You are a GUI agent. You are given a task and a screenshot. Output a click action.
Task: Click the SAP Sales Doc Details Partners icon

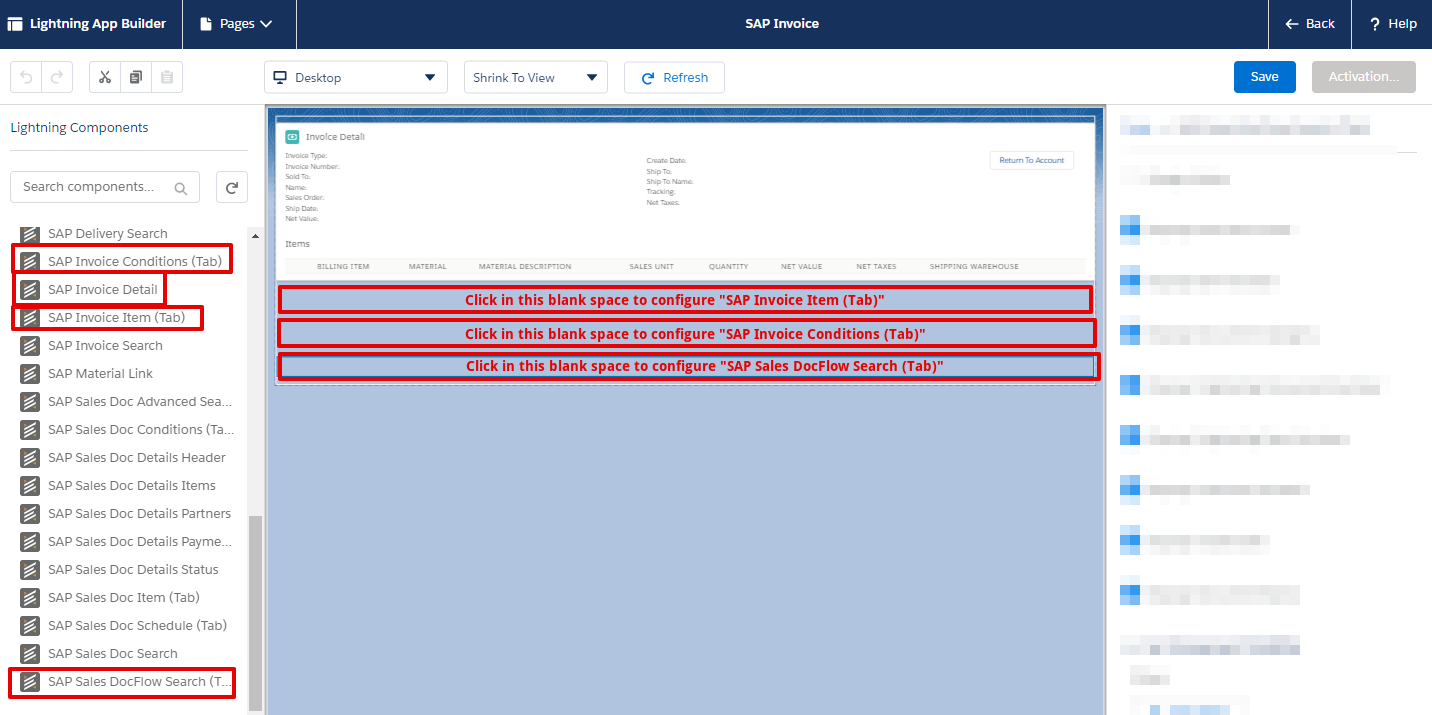click(30, 514)
